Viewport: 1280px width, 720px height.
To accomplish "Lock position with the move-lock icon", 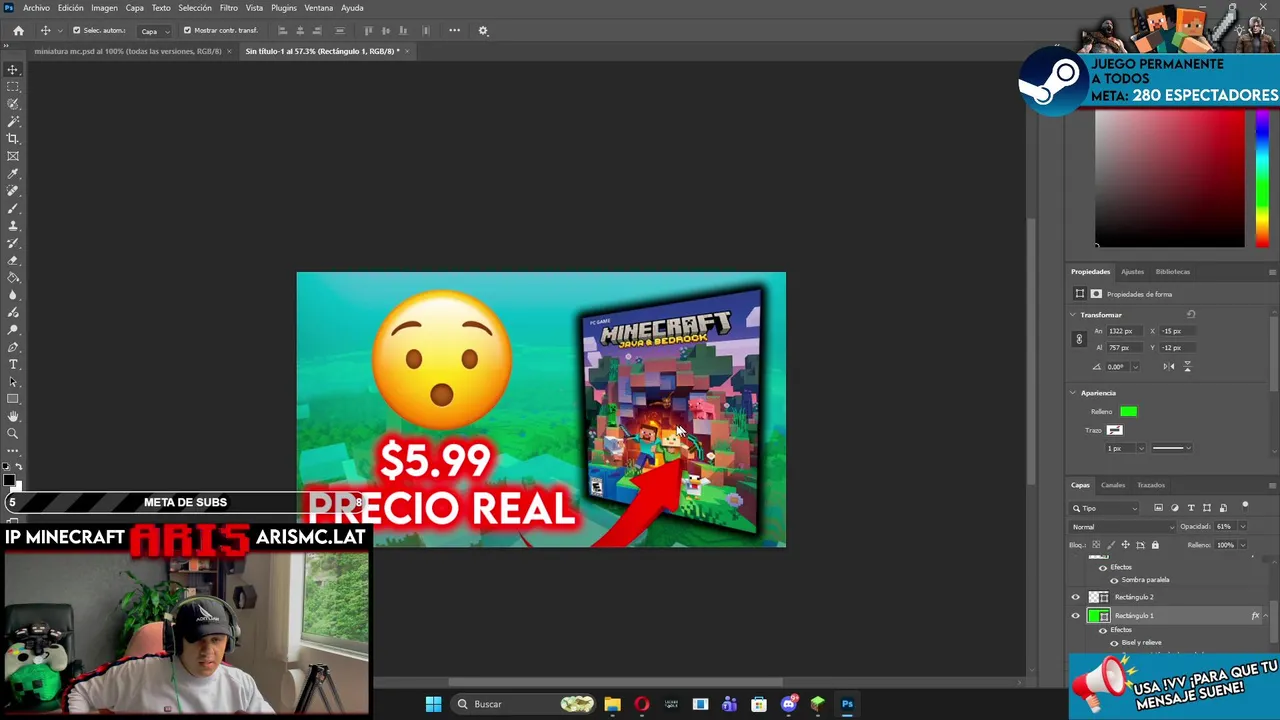I will click(x=1125, y=545).
